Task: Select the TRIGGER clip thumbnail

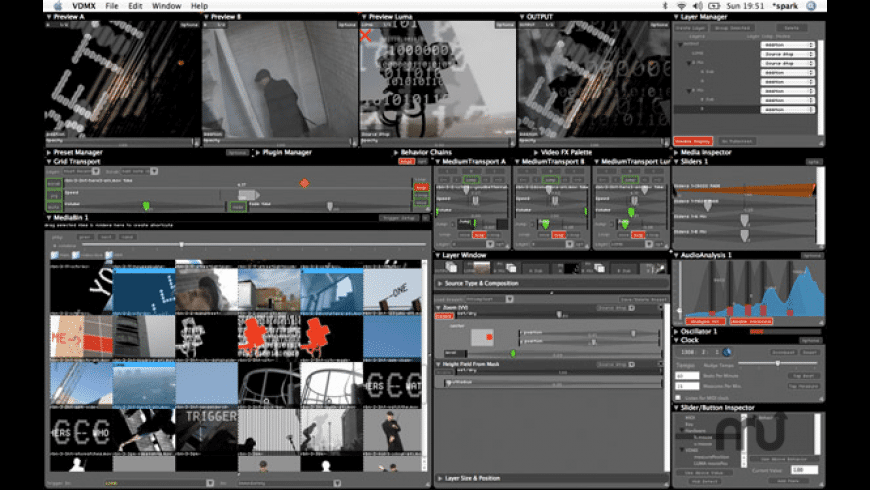Action: click(206, 430)
